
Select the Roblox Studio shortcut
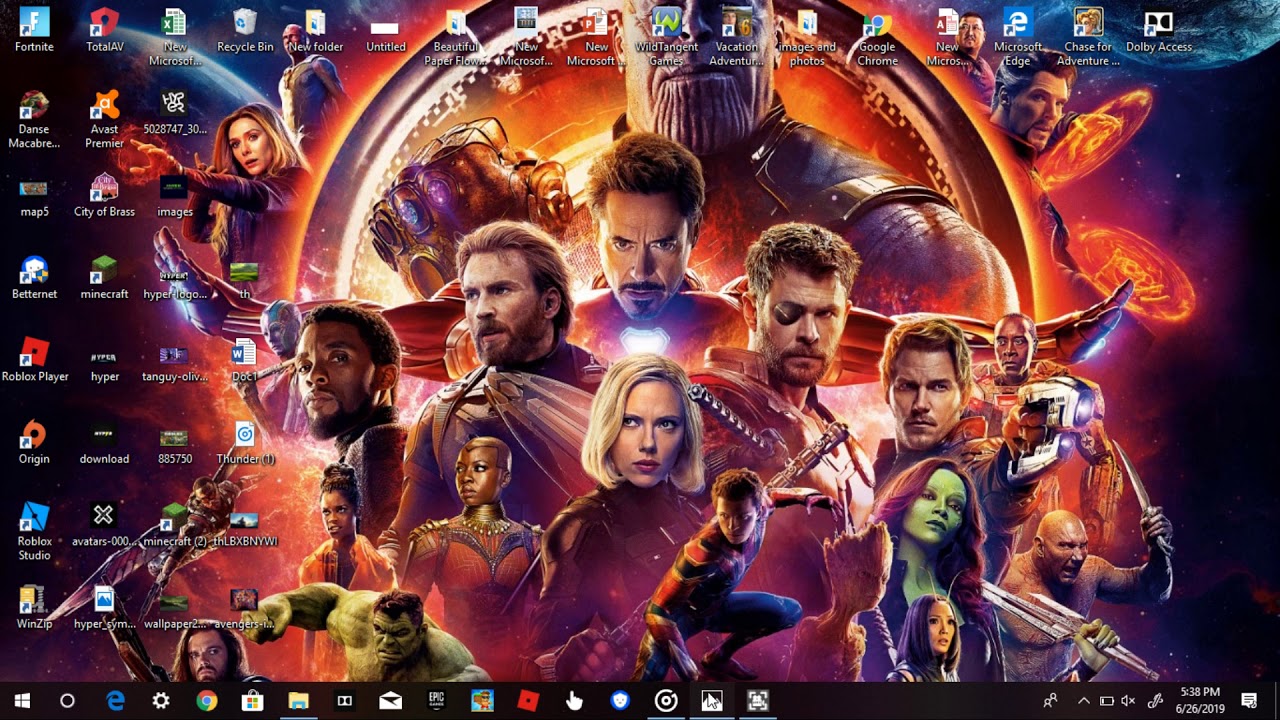coord(34,531)
